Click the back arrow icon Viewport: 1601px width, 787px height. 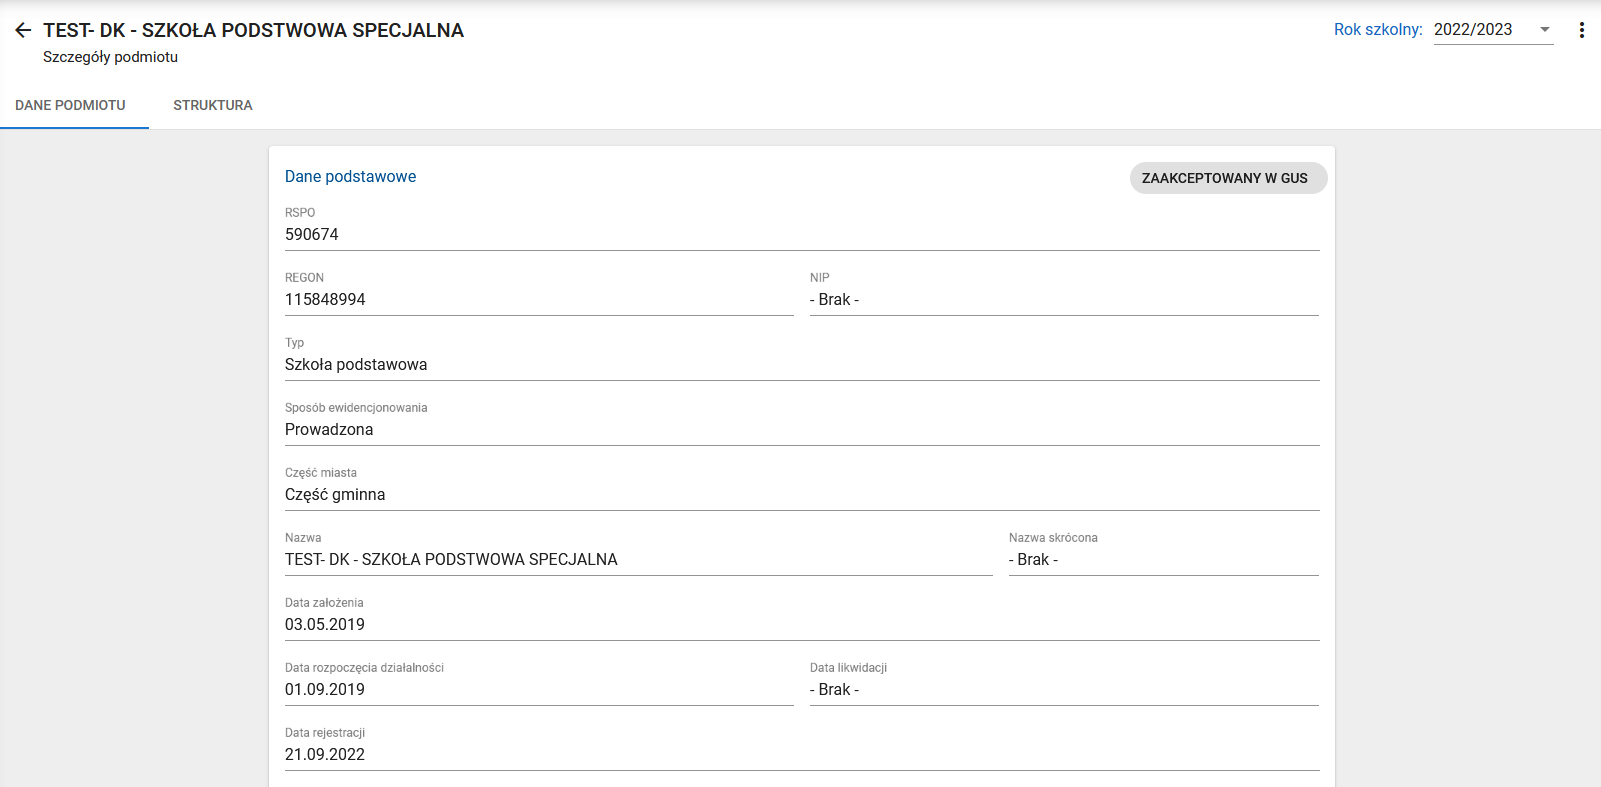(x=23, y=30)
